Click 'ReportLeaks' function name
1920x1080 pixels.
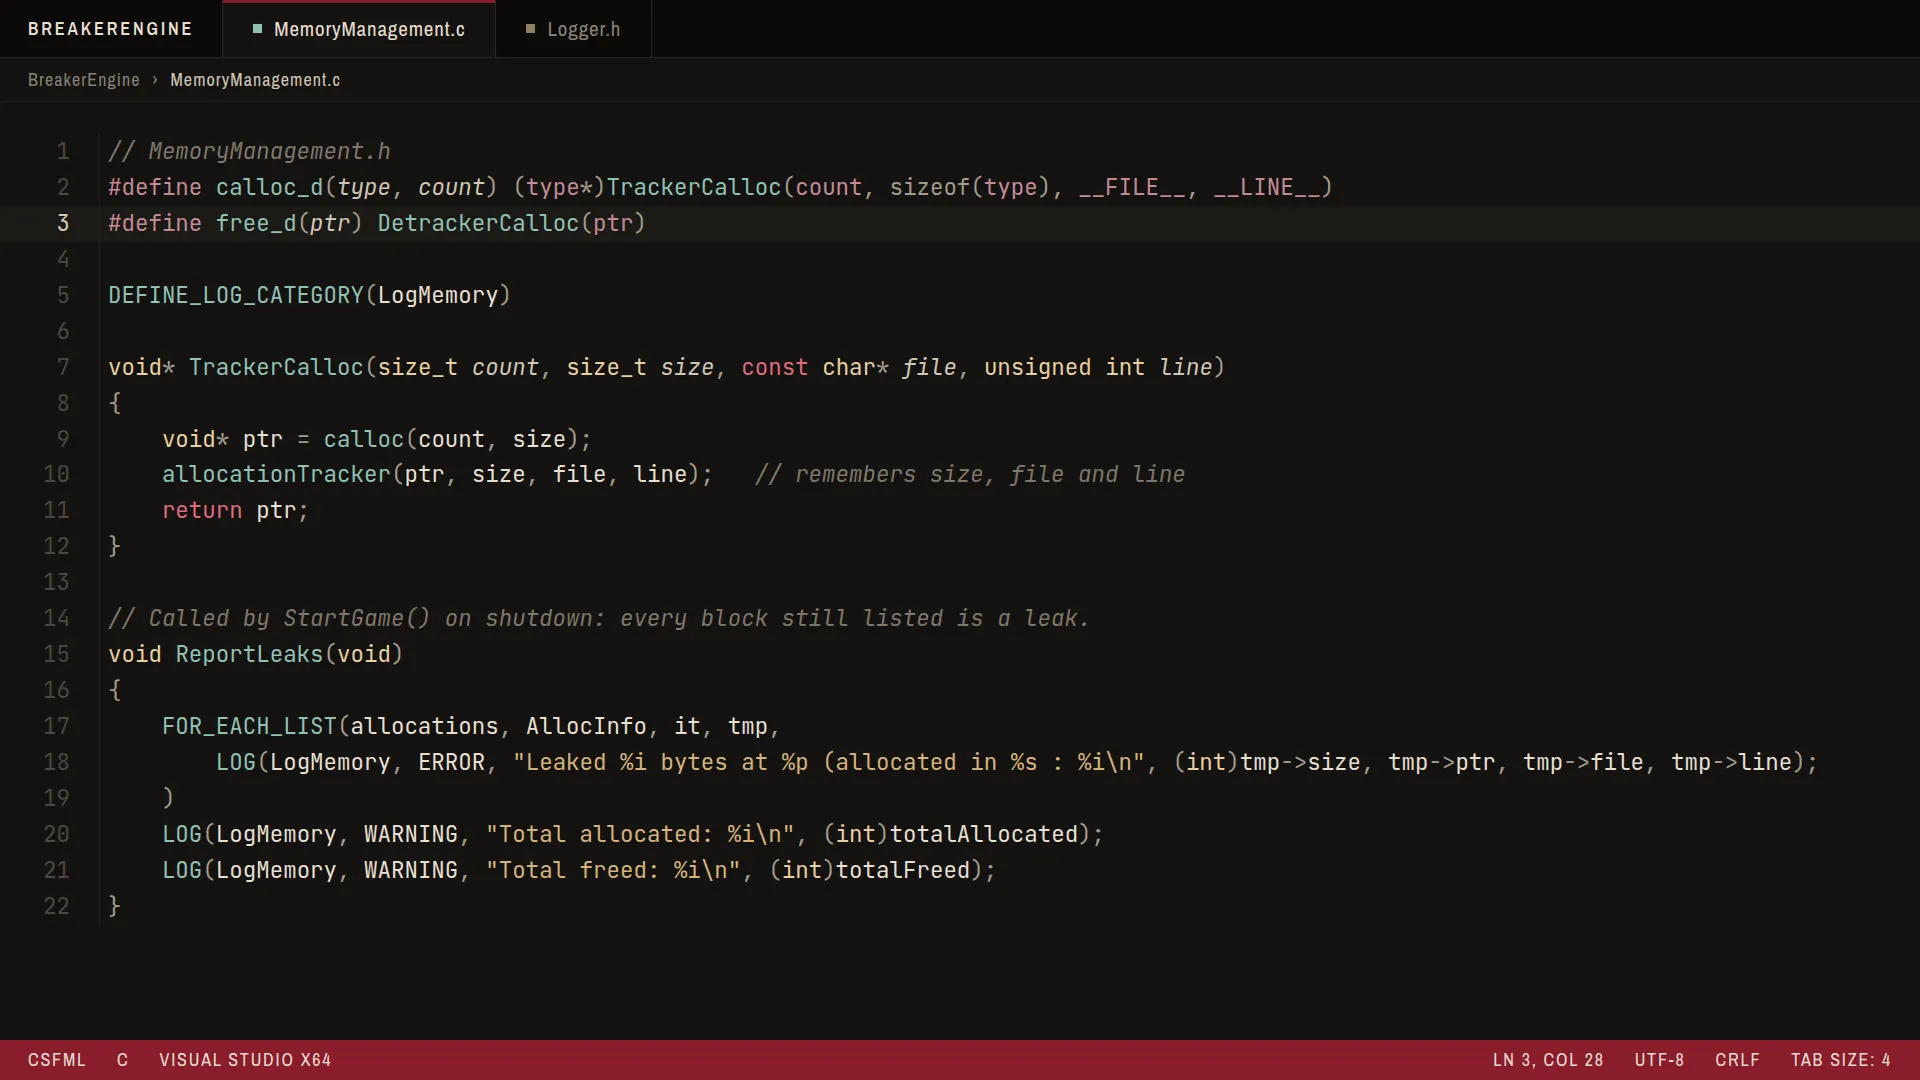pos(249,654)
